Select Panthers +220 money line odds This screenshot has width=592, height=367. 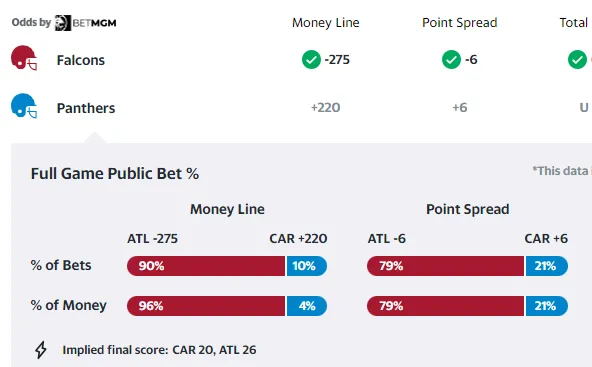click(325, 108)
